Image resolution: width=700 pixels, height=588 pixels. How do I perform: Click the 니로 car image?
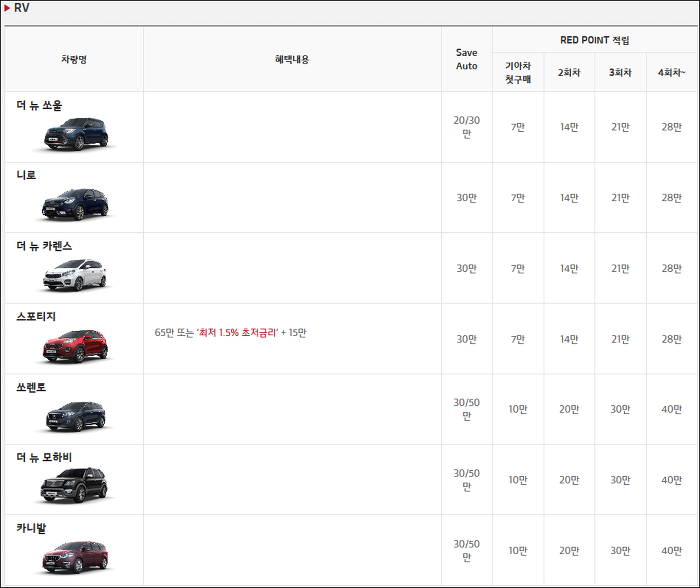[76, 204]
